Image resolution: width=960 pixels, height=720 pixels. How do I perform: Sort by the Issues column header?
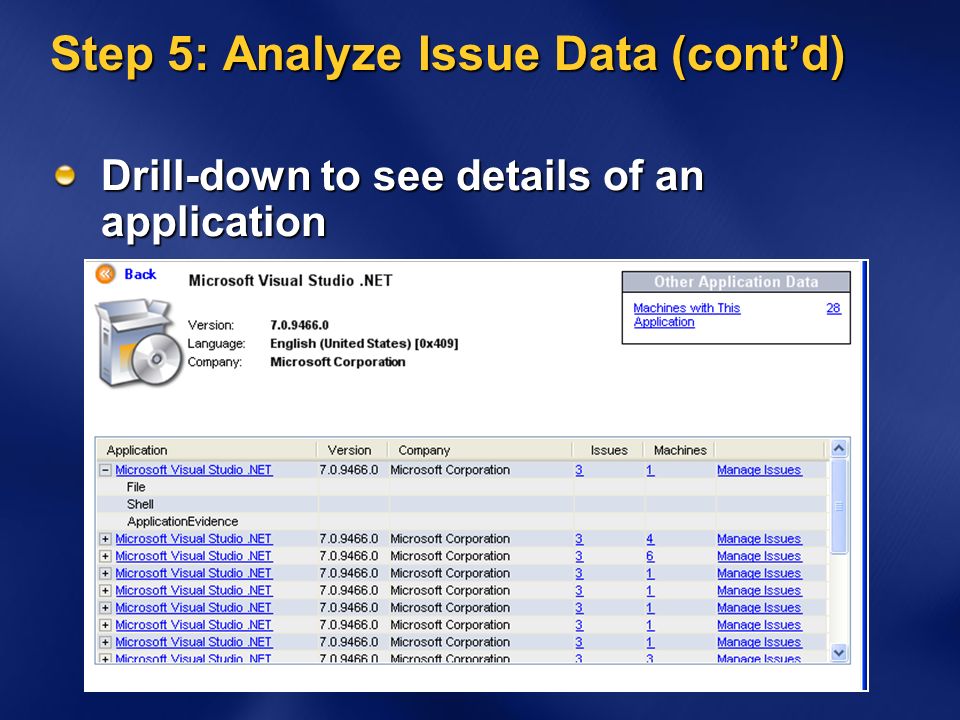pyautogui.click(x=609, y=450)
